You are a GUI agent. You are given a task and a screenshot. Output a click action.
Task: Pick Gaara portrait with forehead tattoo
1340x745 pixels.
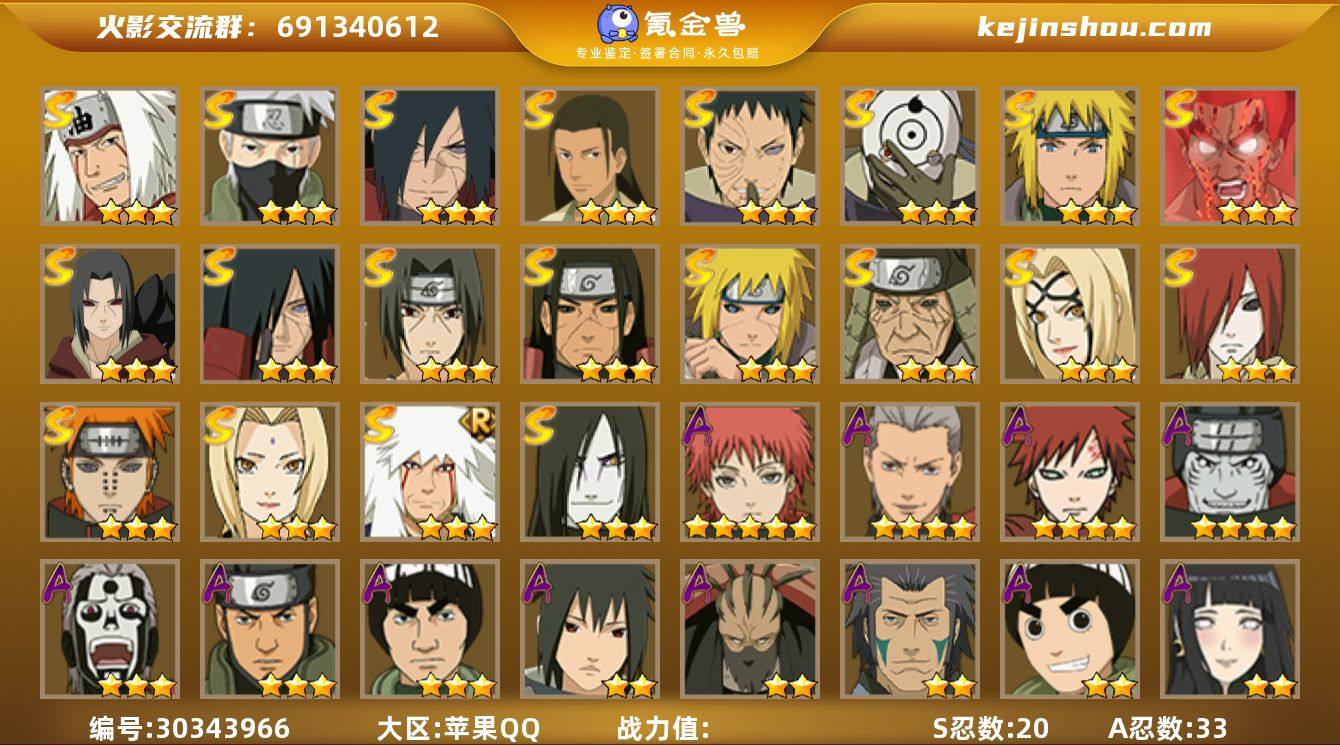1069,472
